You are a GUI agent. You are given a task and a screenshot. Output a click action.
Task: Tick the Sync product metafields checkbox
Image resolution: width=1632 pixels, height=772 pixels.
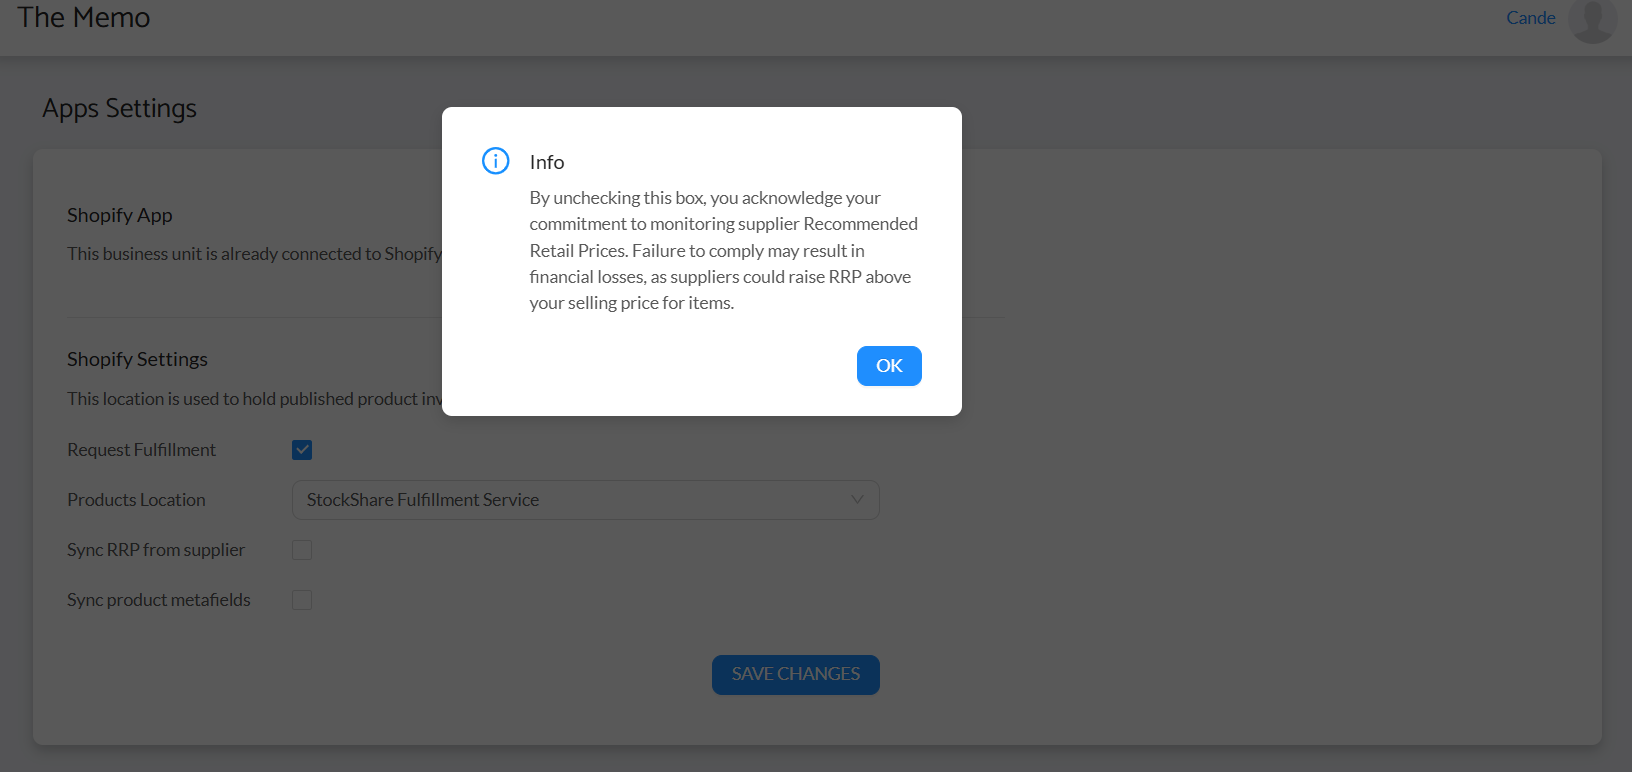(x=302, y=600)
